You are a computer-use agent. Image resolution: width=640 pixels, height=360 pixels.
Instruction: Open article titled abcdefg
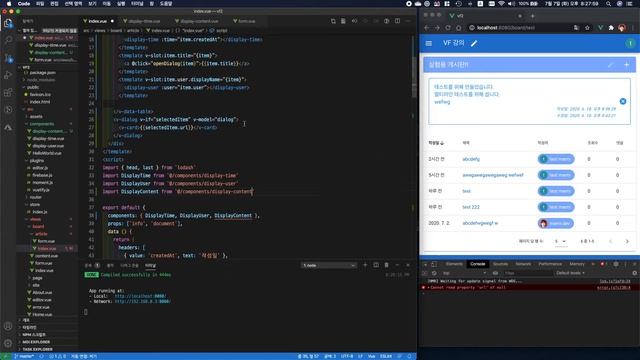[471, 159]
